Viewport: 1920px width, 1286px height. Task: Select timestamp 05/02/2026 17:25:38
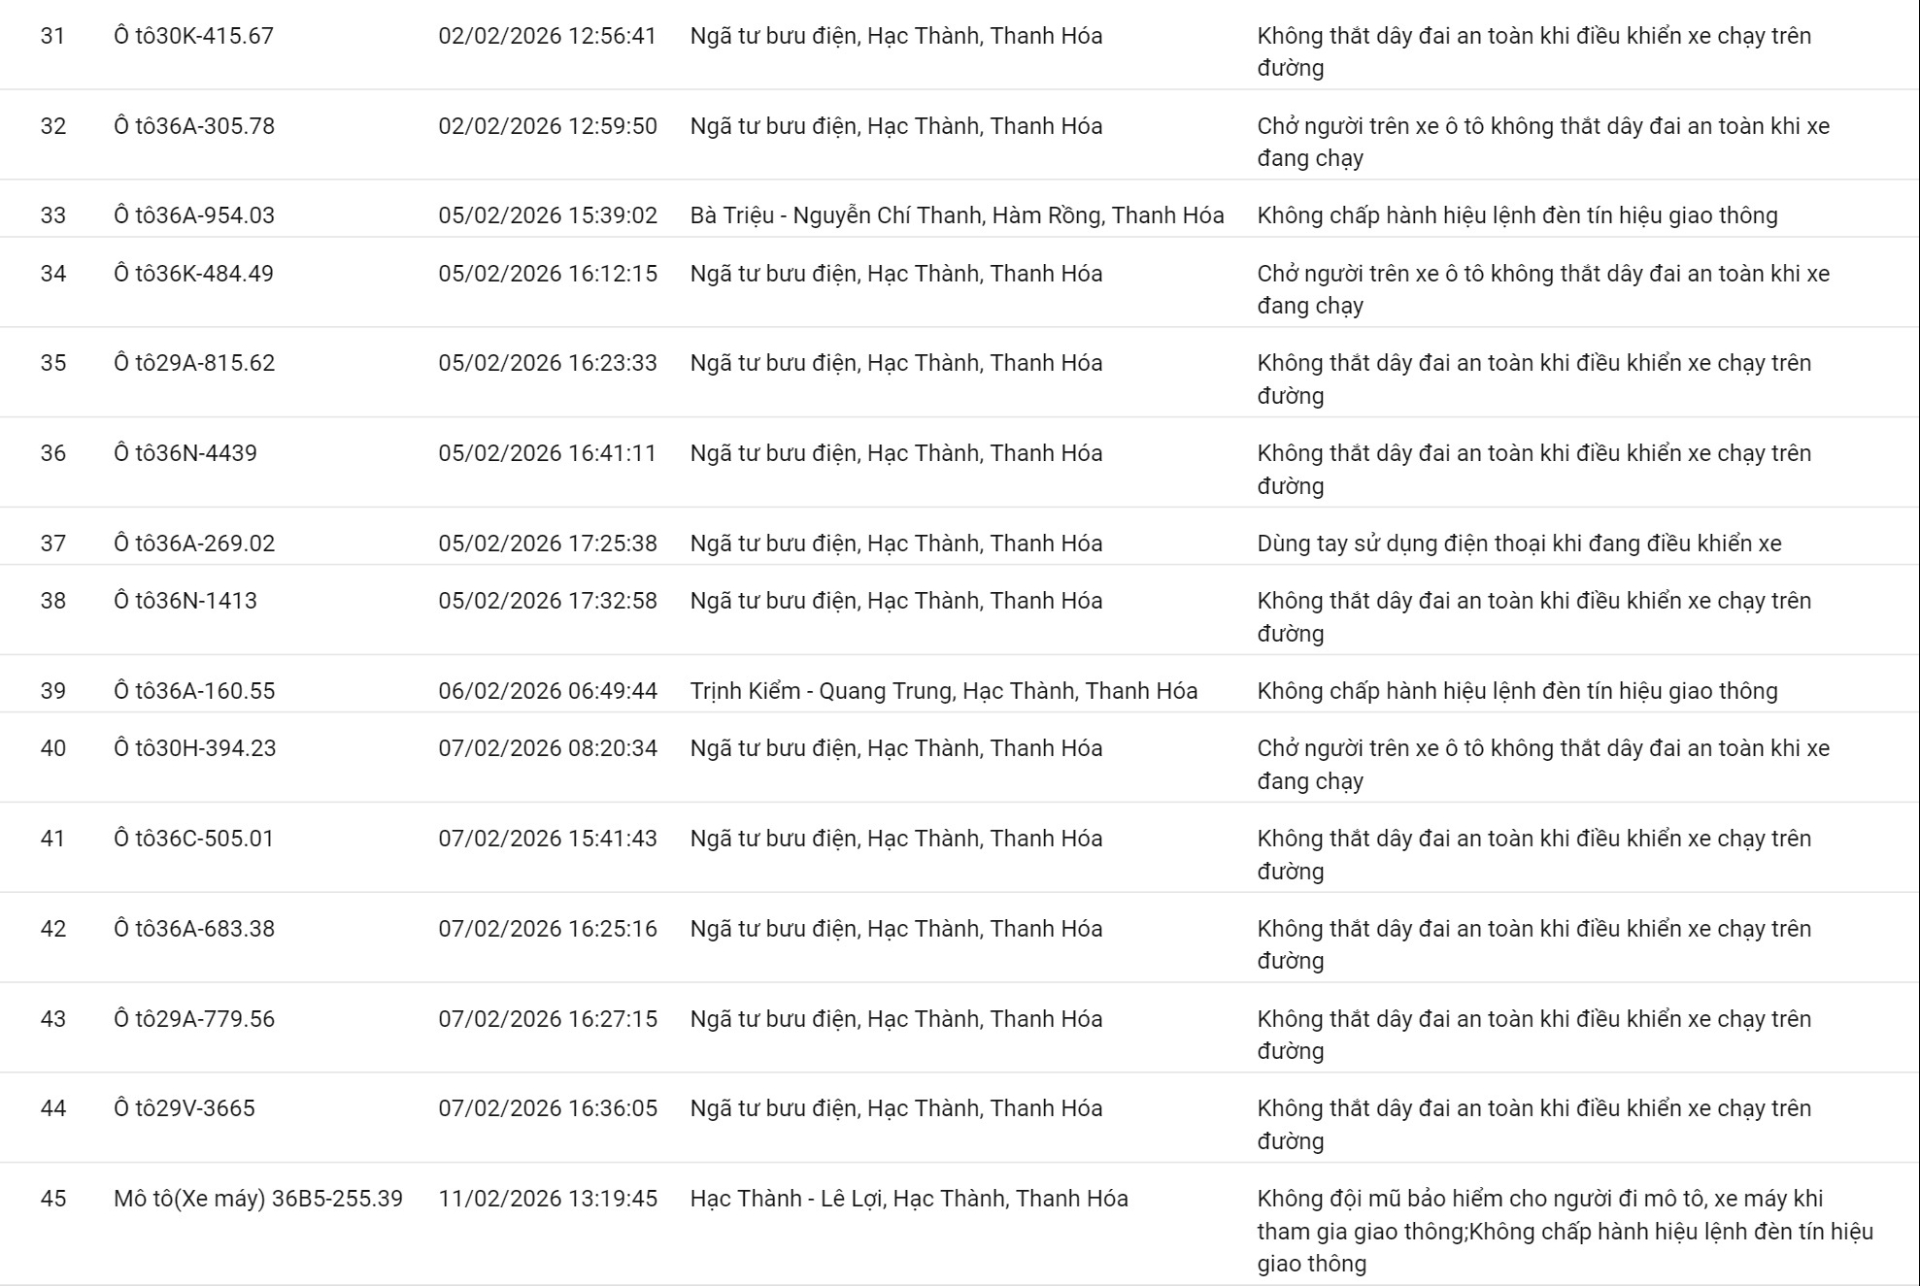(547, 543)
